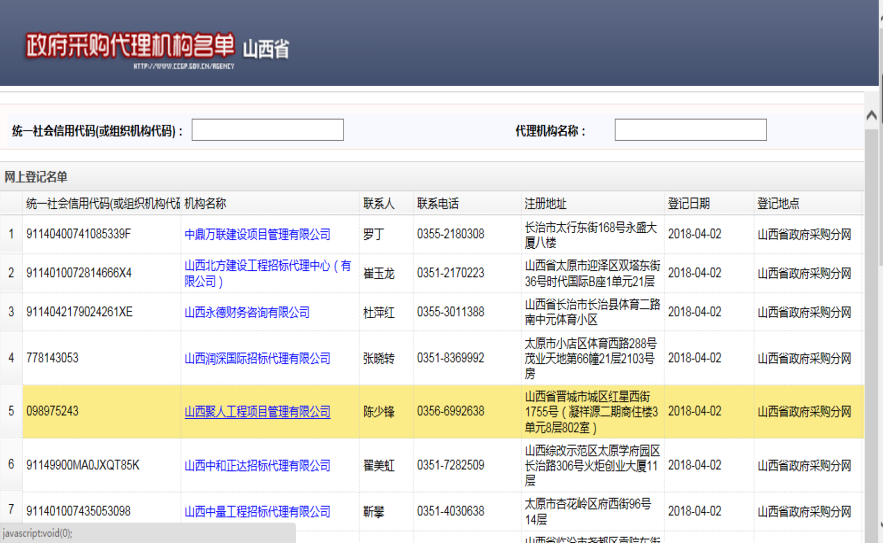Click row number 1 cell

(11, 234)
